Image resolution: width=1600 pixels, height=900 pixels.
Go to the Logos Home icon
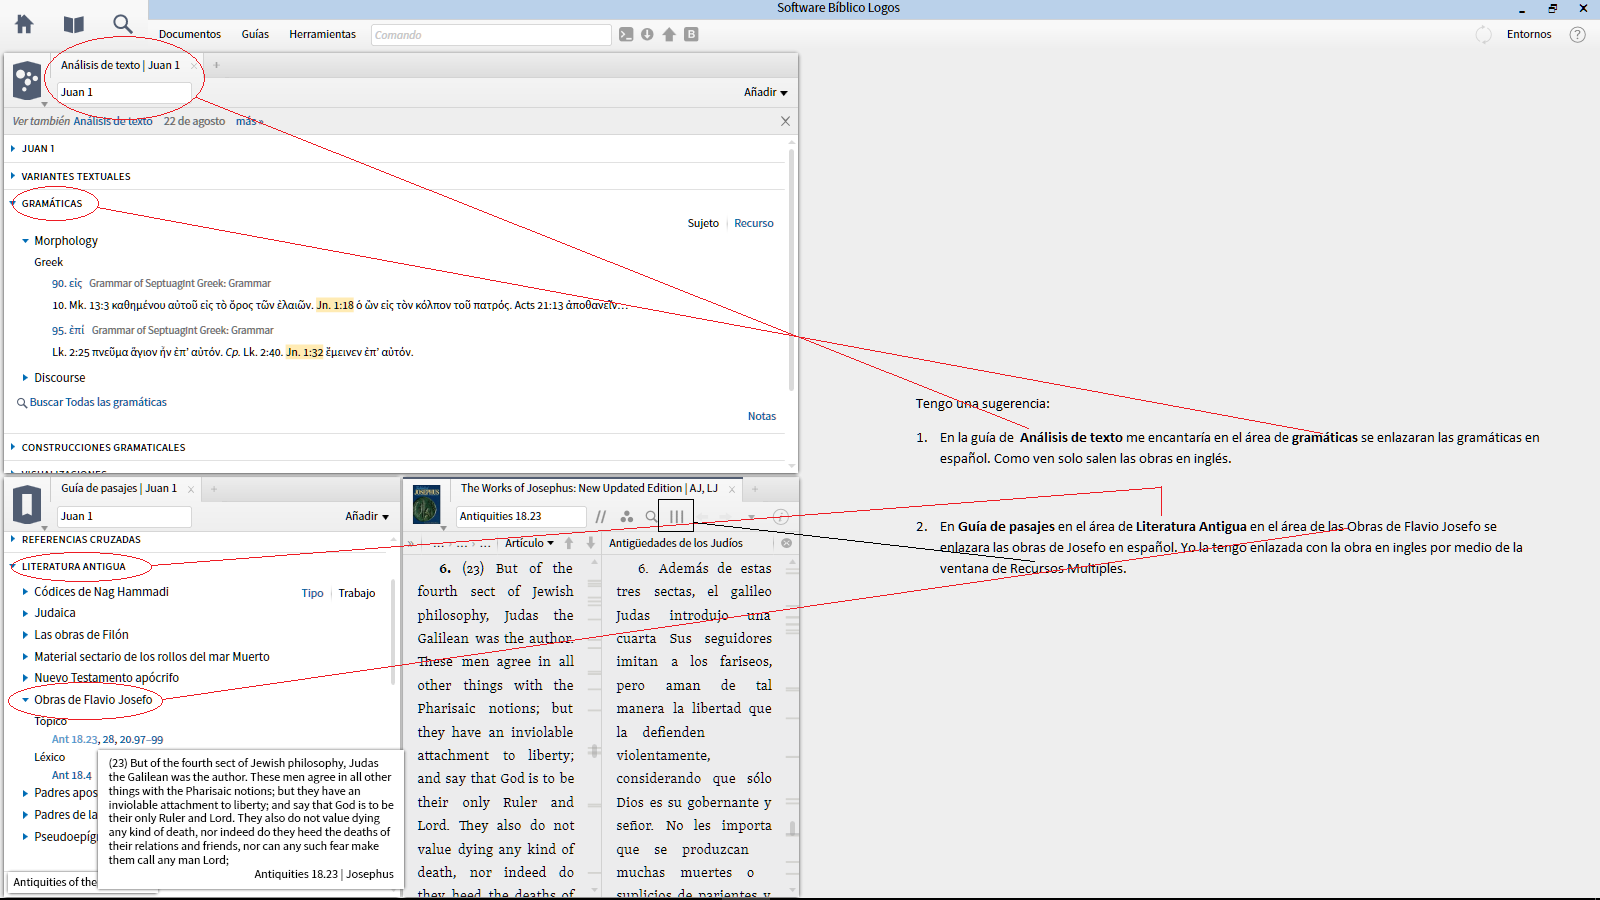click(x=24, y=24)
